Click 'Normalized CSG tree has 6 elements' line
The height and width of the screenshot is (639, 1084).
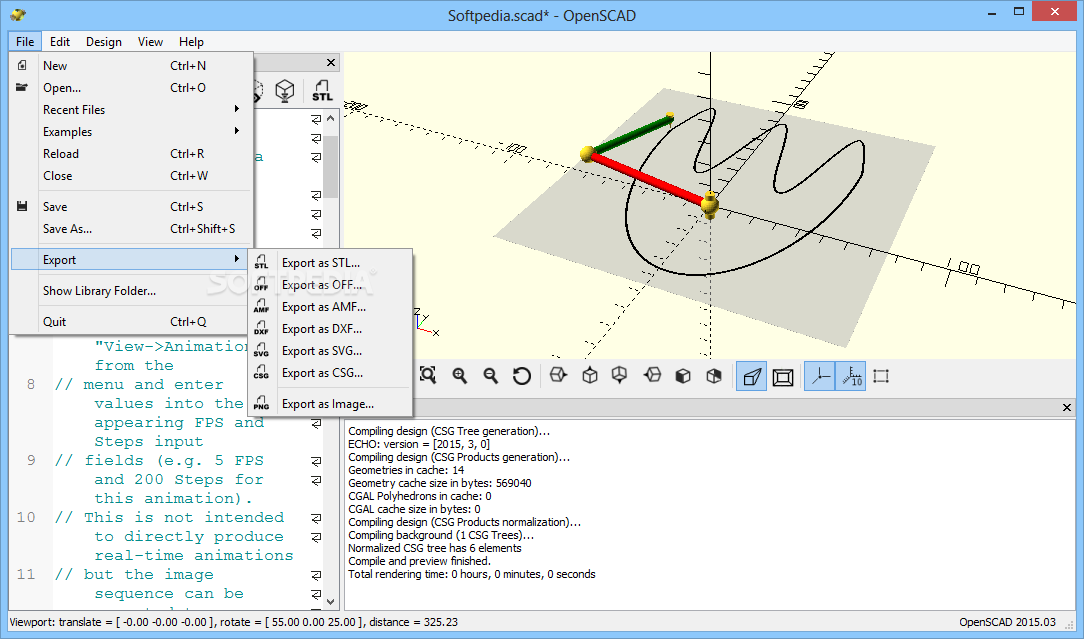(434, 548)
